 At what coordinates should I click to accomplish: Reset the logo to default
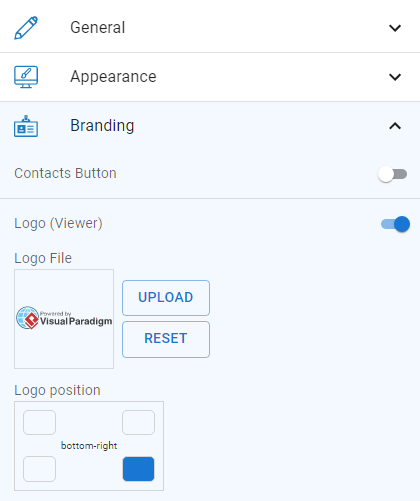click(166, 339)
